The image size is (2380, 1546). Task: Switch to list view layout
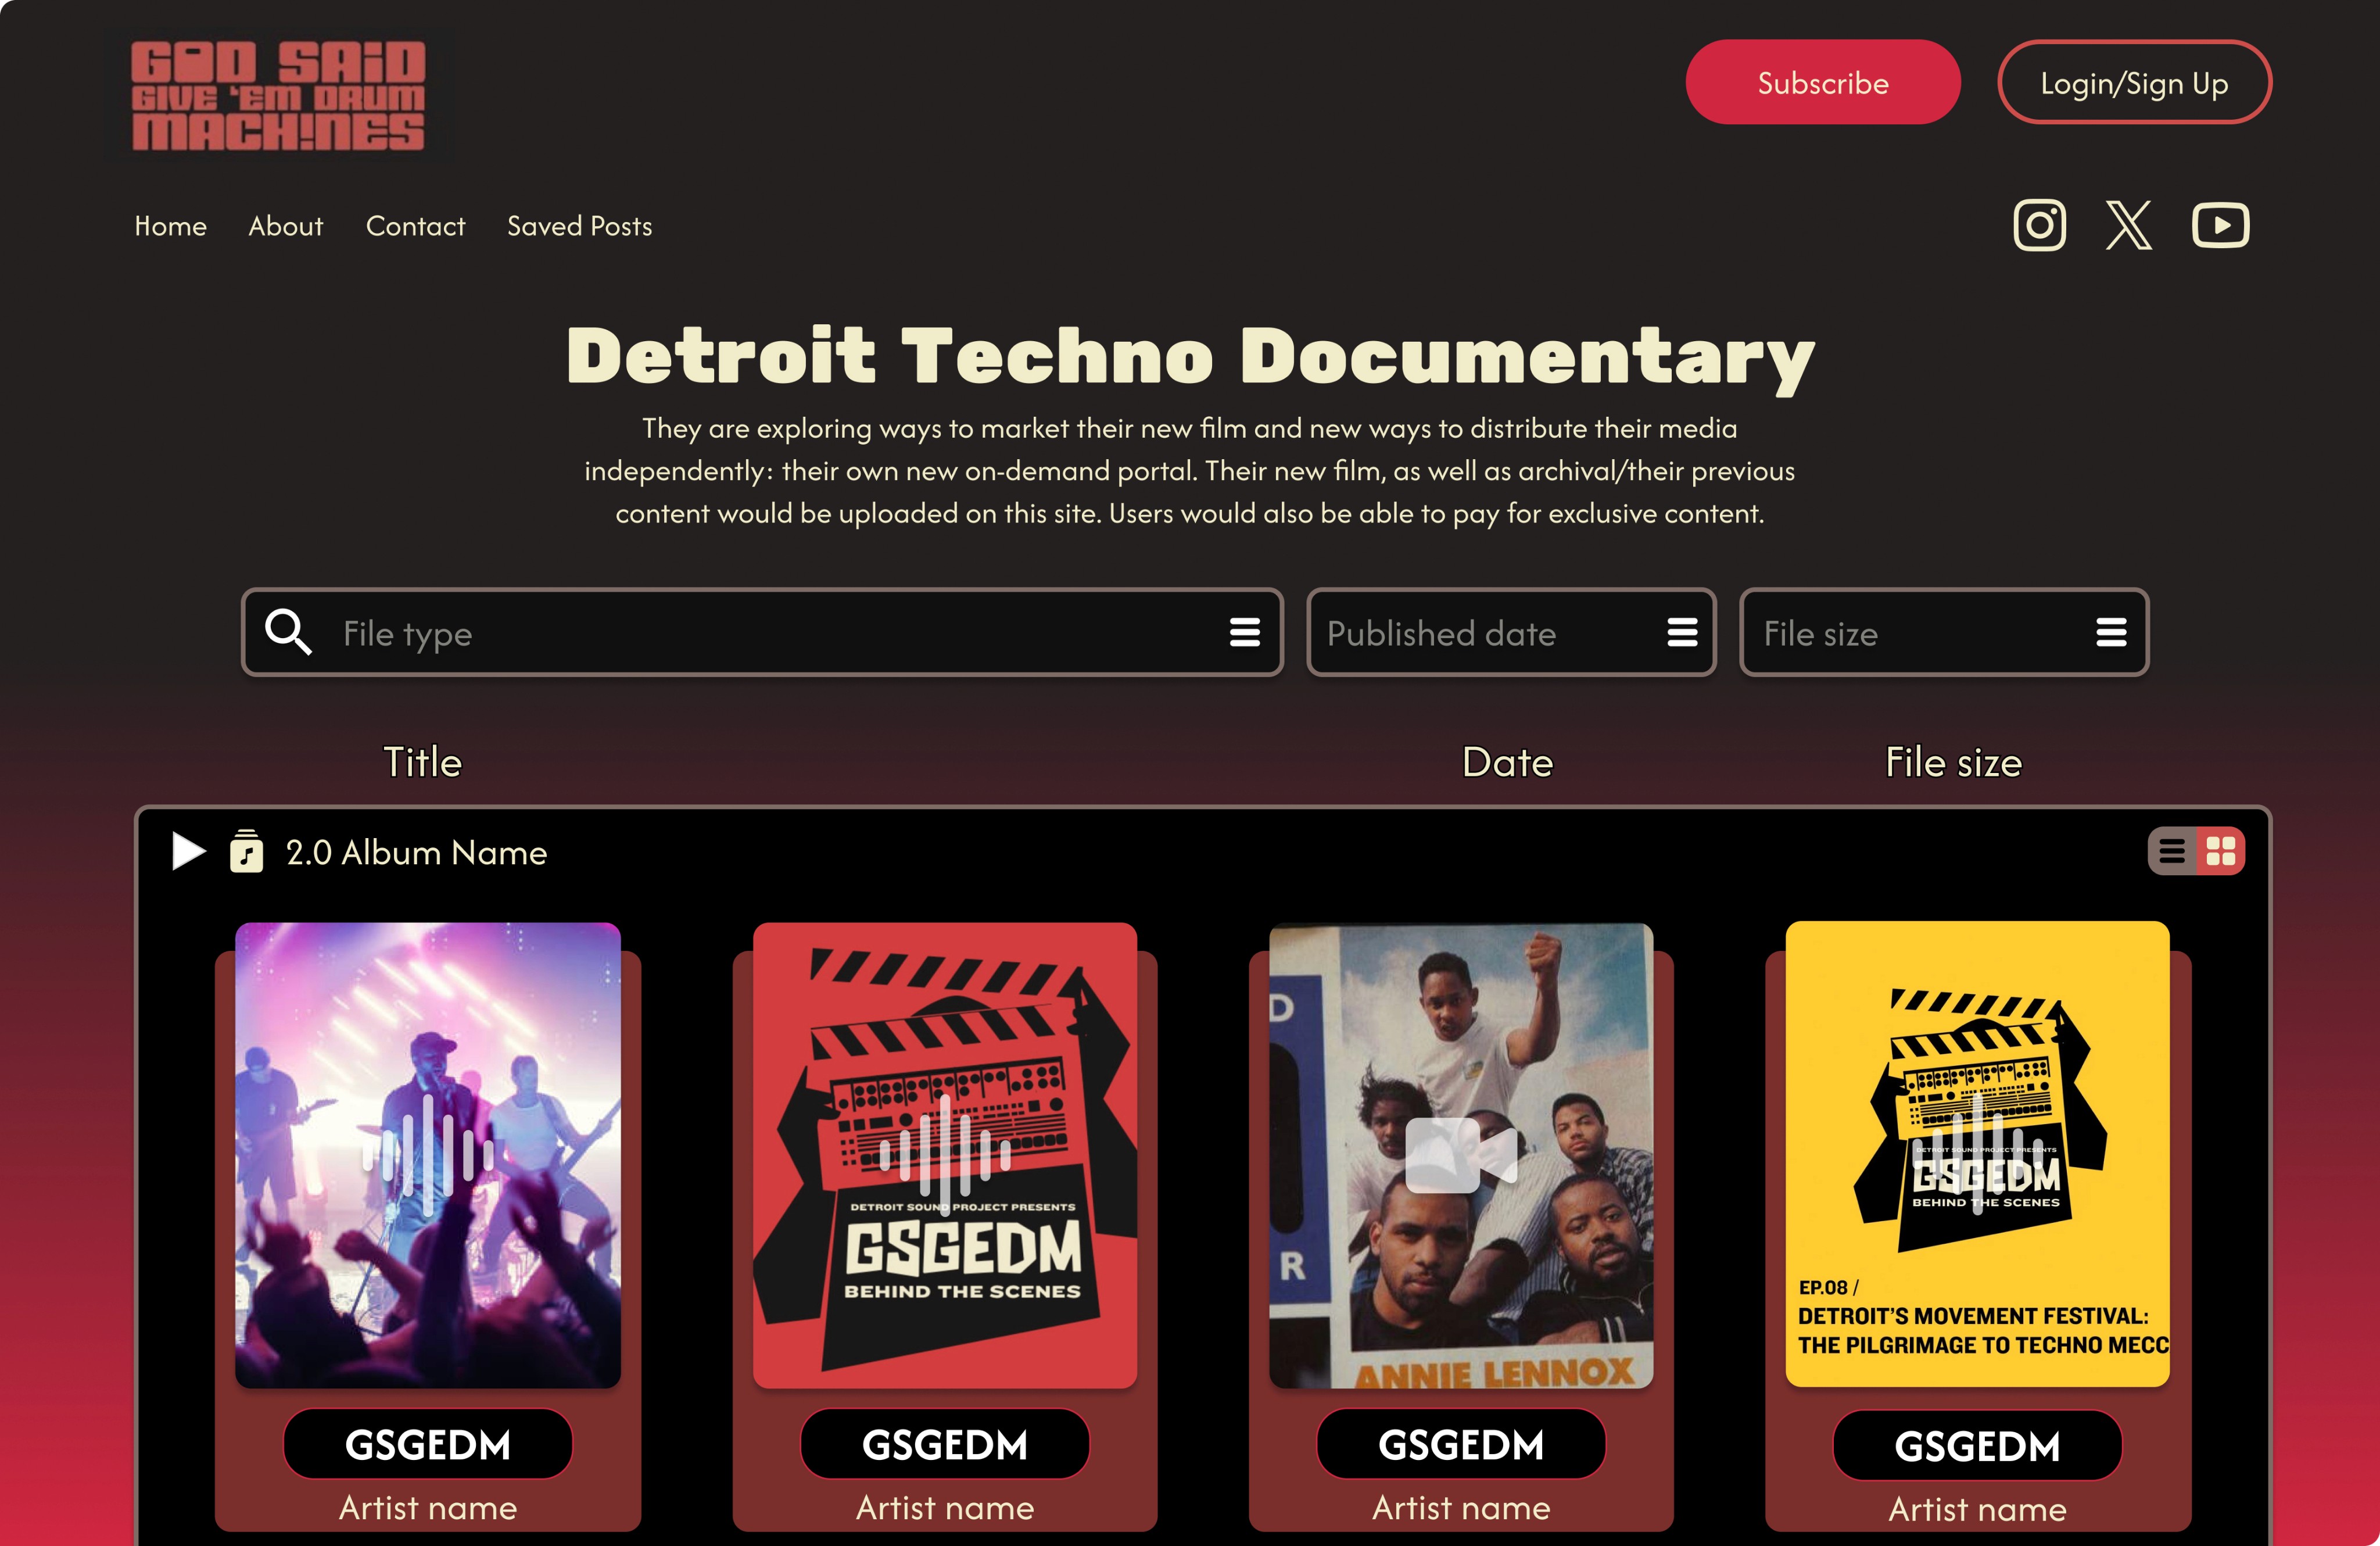tap(2172, 852)
